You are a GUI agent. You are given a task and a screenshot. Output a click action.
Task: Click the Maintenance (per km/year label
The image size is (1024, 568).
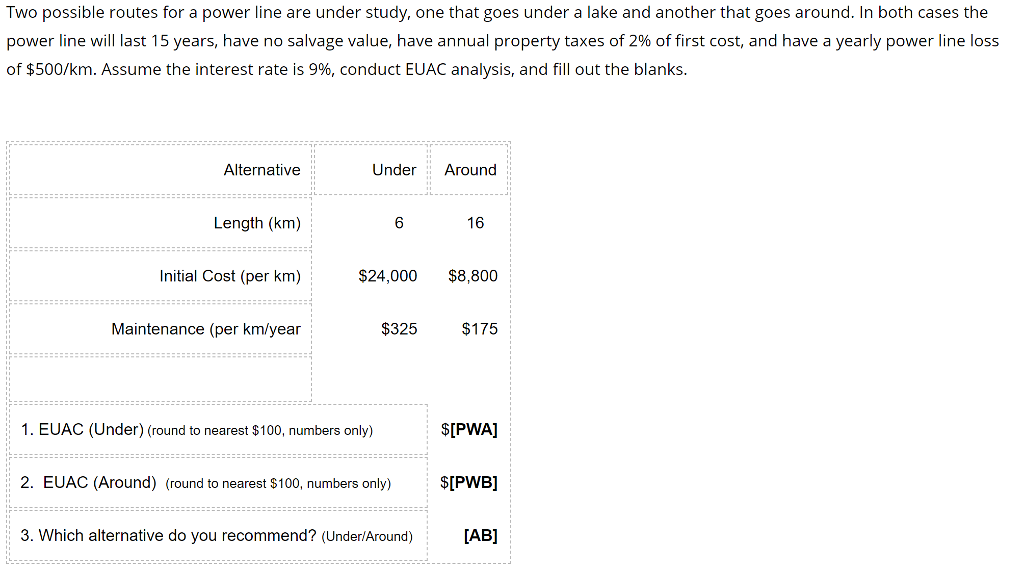[206, 328]
